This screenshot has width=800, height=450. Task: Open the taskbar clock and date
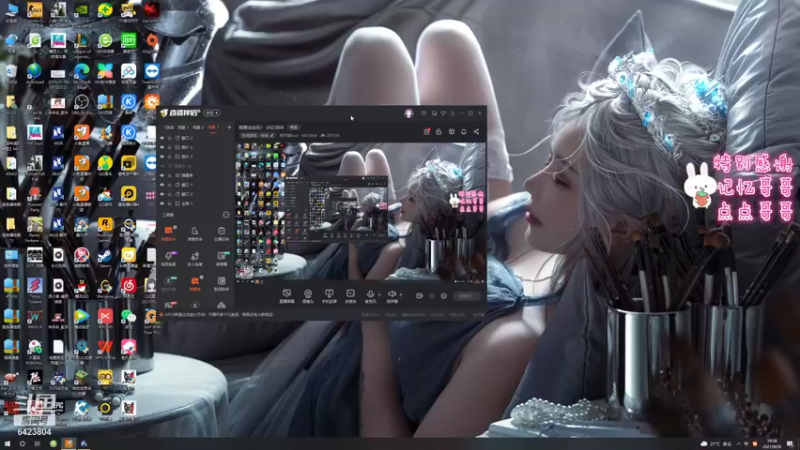(x=772, y=443)
